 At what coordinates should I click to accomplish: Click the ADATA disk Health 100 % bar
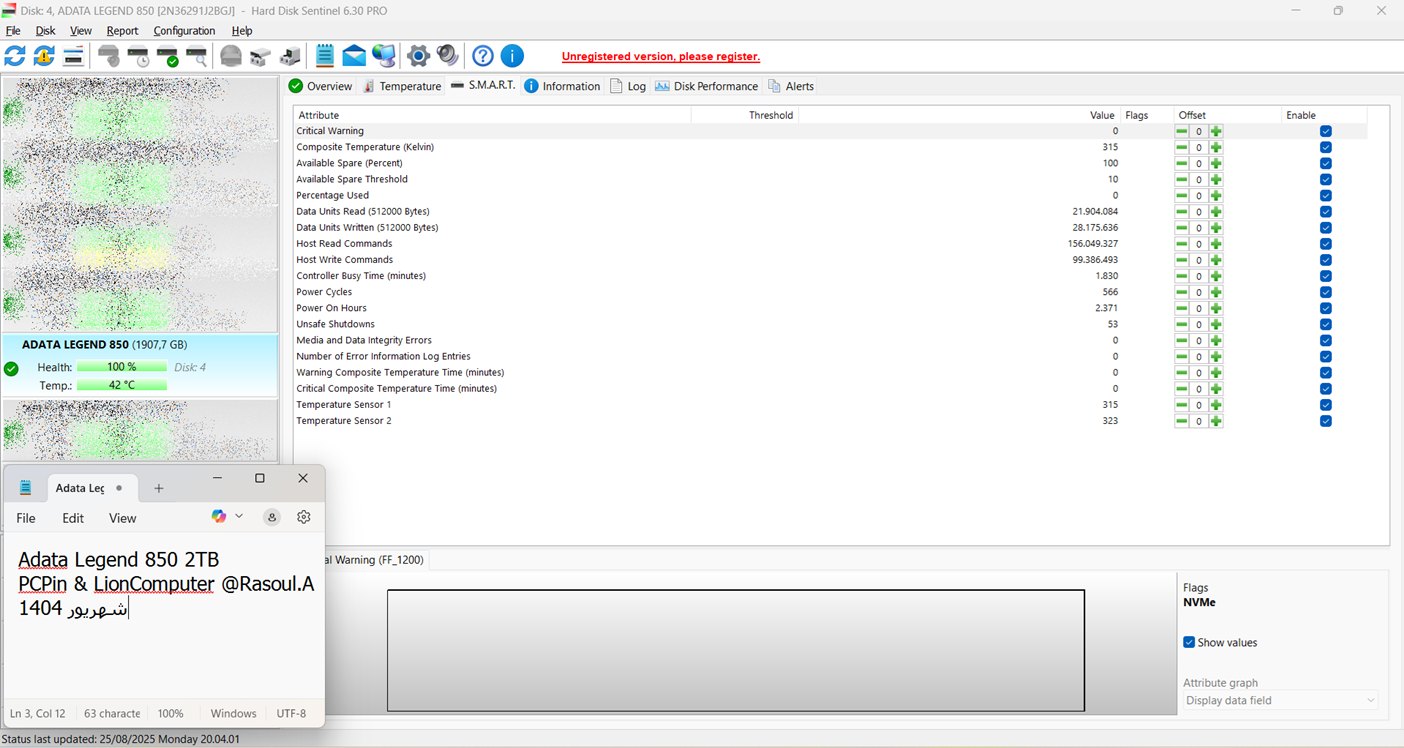(x=122, y=367)
